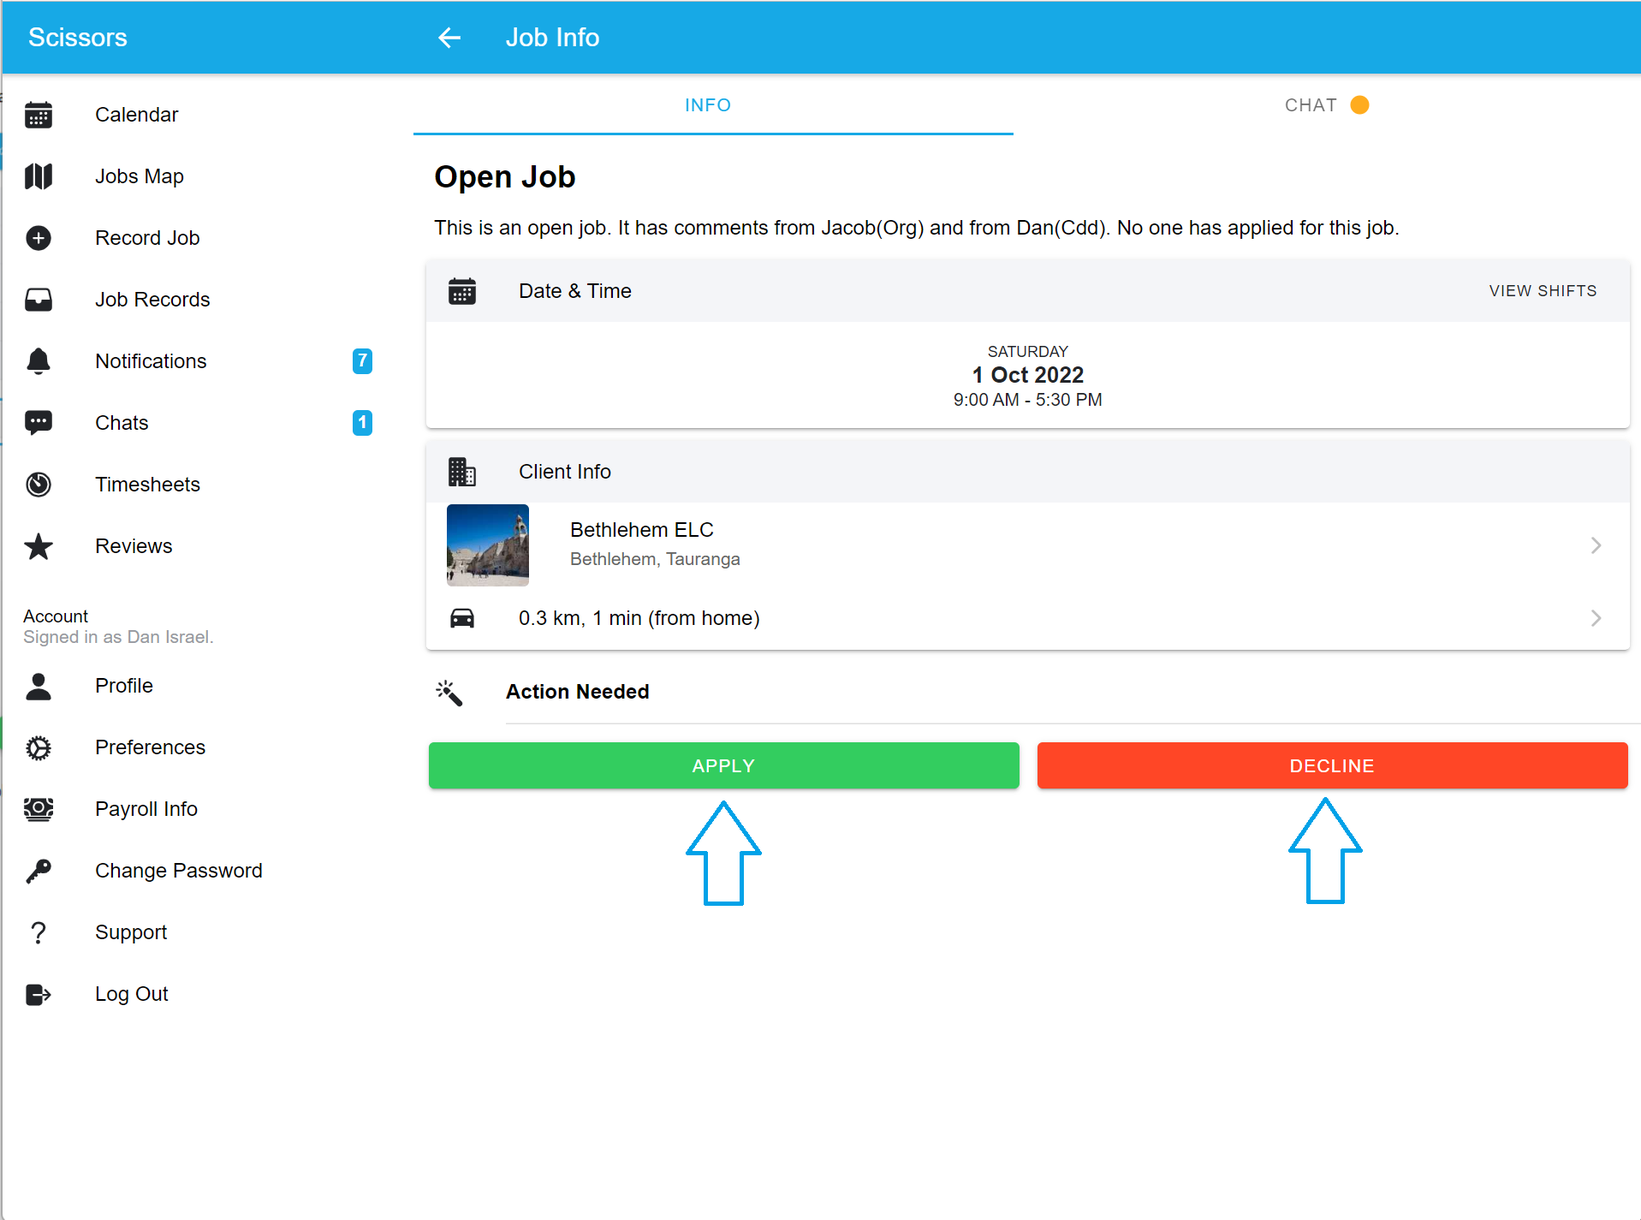
Task: Click the Timesheets clock icon
Action: point(38,484)
